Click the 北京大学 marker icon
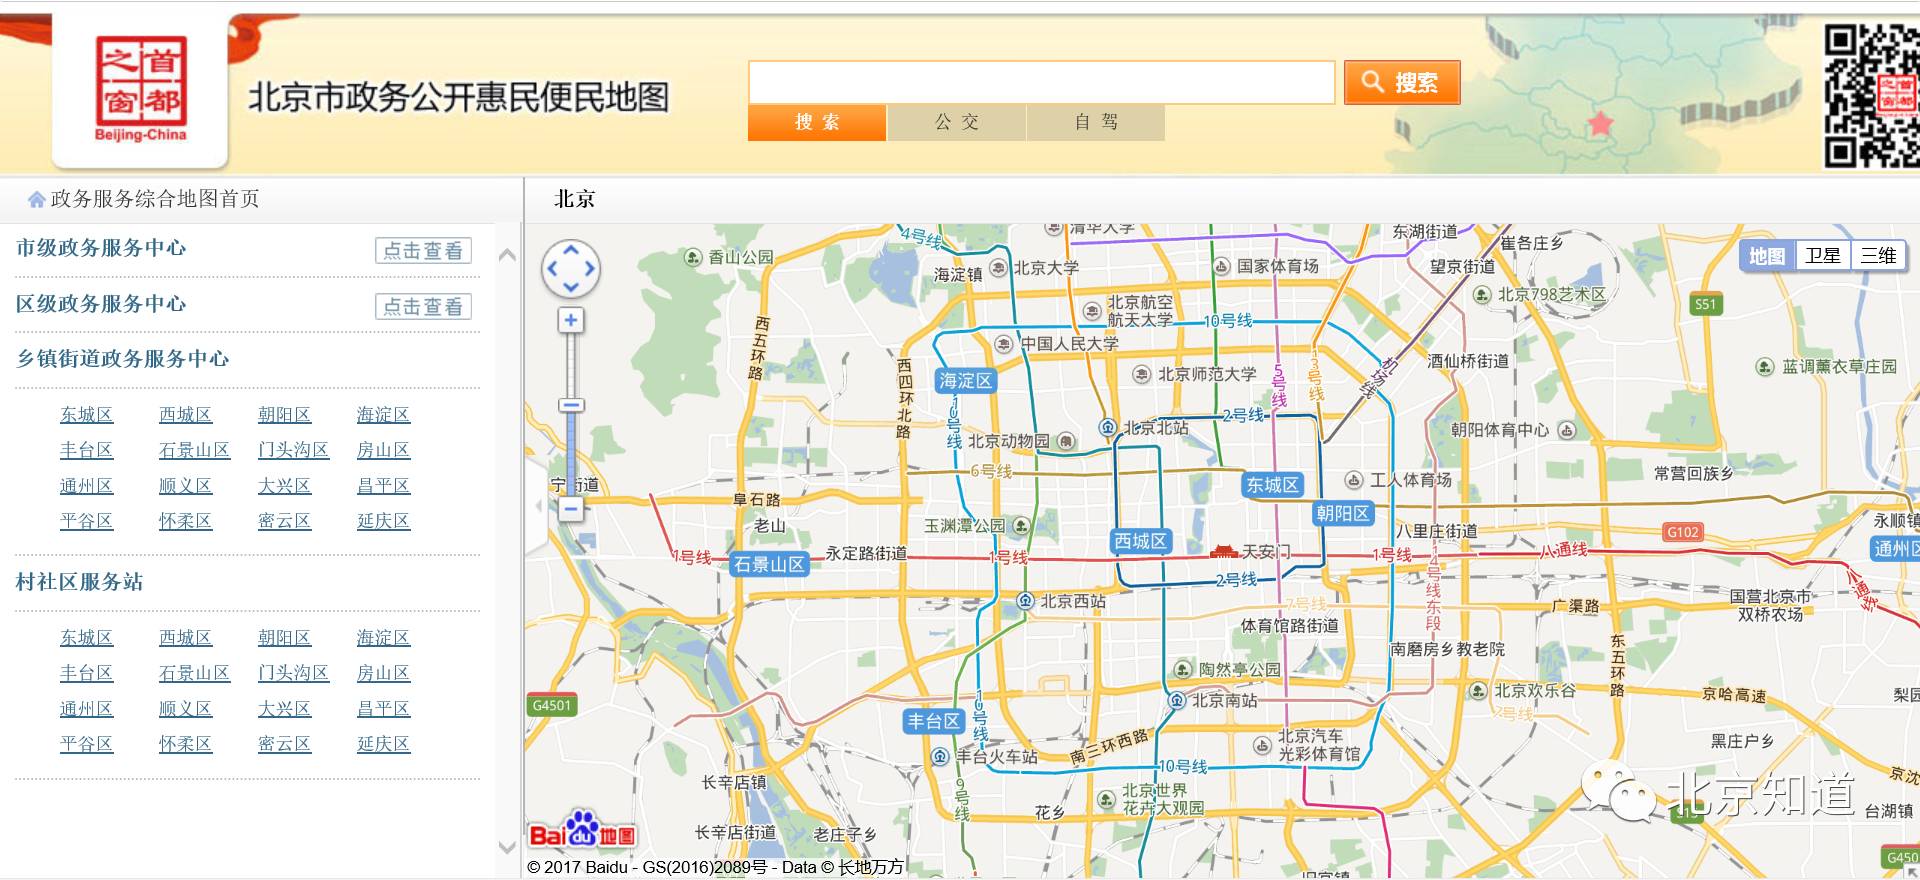1920x880 pixels. click(998, 267)
